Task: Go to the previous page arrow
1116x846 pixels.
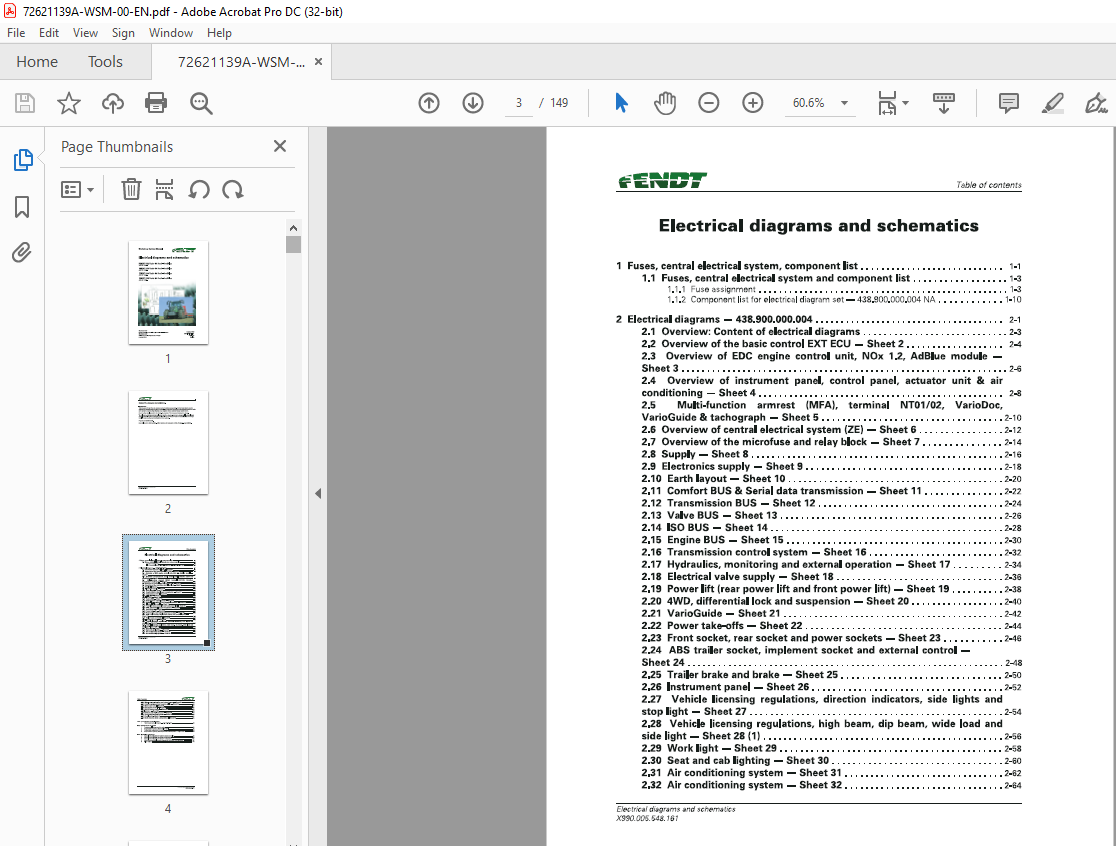Action: 428,103
